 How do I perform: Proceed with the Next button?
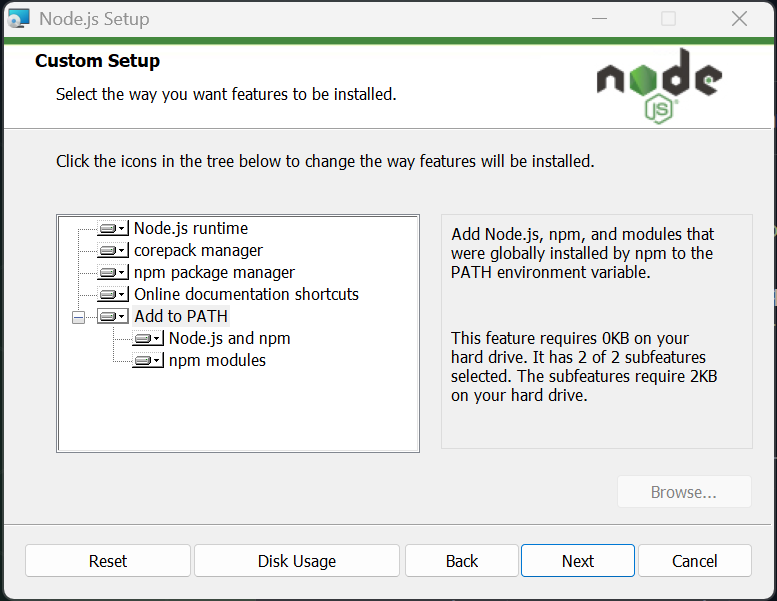(578, 561)
